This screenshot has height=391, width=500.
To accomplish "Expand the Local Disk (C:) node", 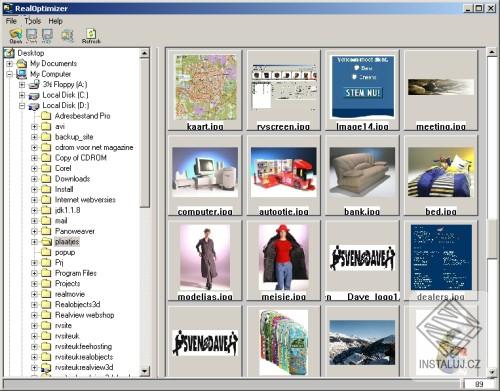I will click(x=22, y=95).
